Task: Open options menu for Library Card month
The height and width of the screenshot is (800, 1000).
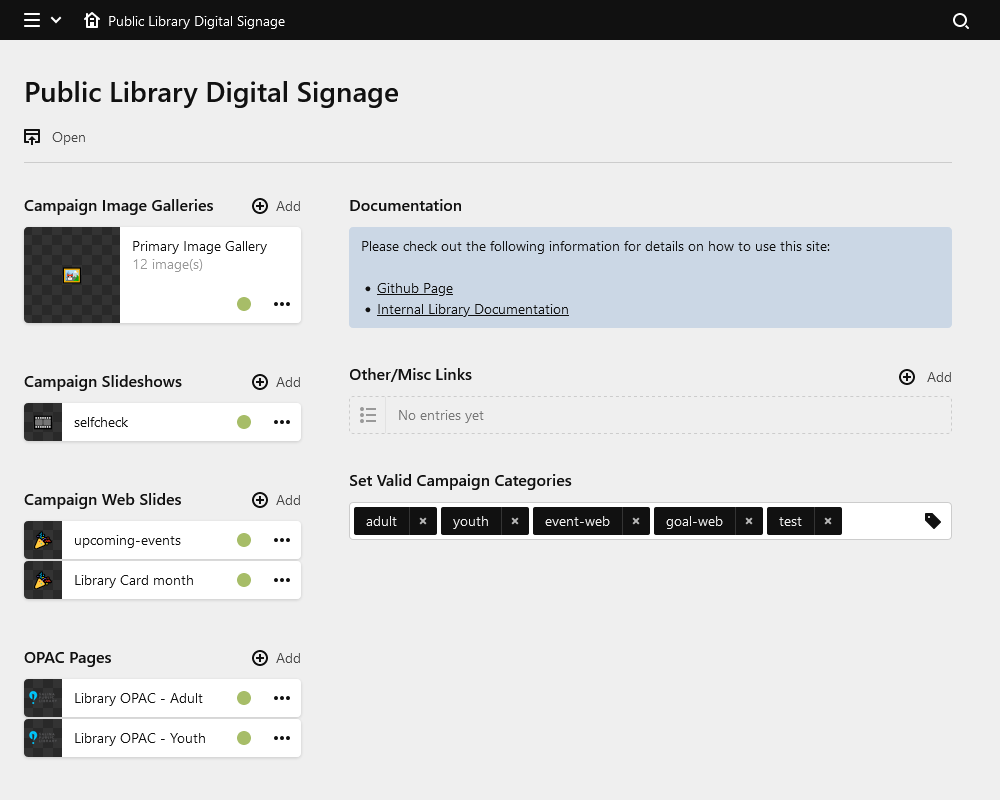Action: pos(282,580)
